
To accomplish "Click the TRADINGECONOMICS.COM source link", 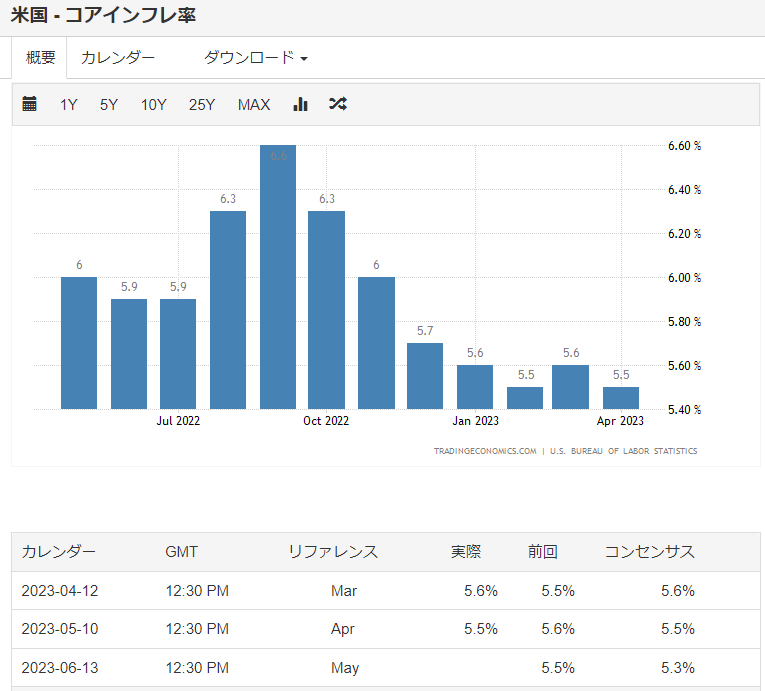I will click(x=485, y=451).
